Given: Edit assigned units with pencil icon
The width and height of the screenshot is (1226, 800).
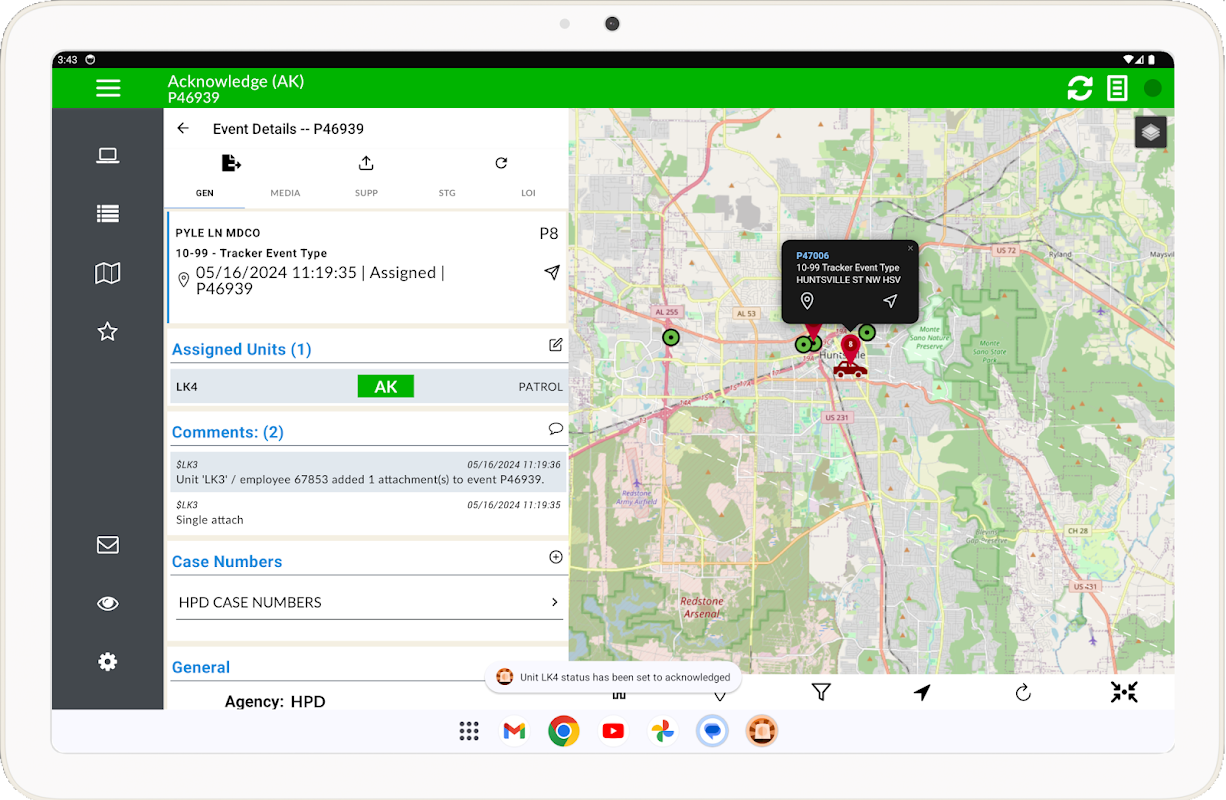Looking at the screenshot, I should pyautogui.click(x=555, y=345).
